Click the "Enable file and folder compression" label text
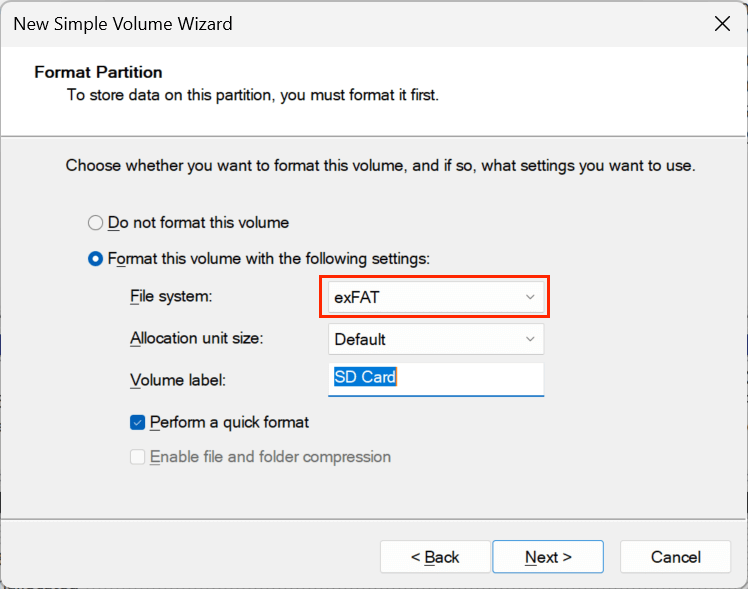 pyautogui.click(x=270, y=457)
